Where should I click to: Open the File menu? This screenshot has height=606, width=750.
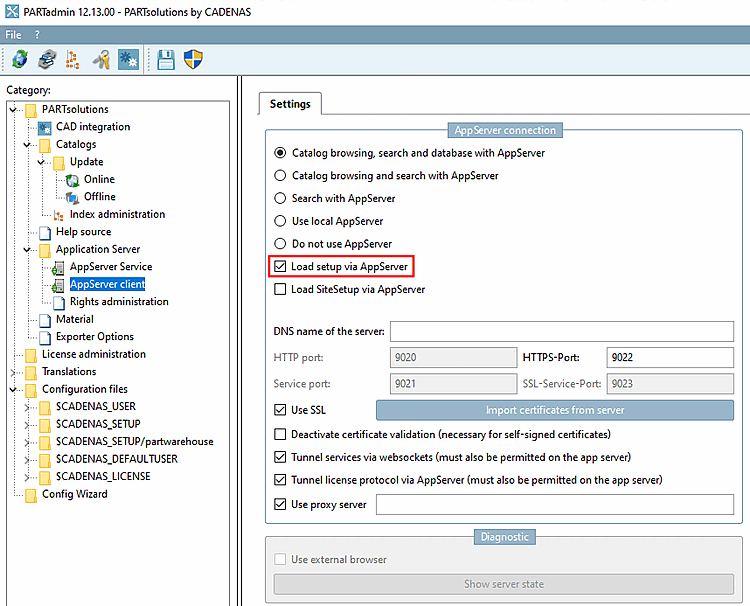click(x=13, y=35)
